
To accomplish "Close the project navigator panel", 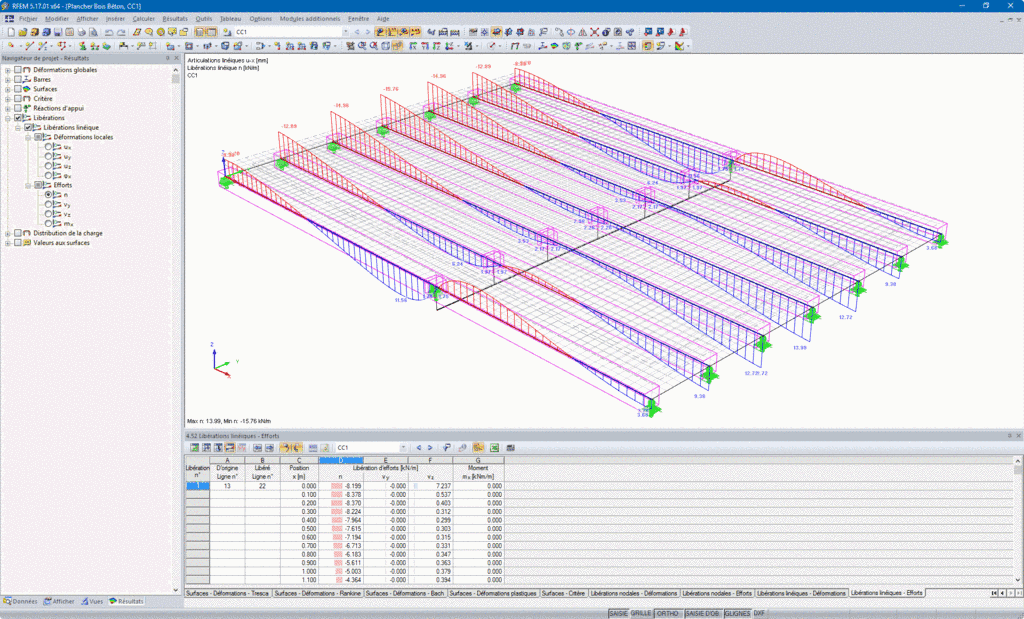I will [176, 58].
